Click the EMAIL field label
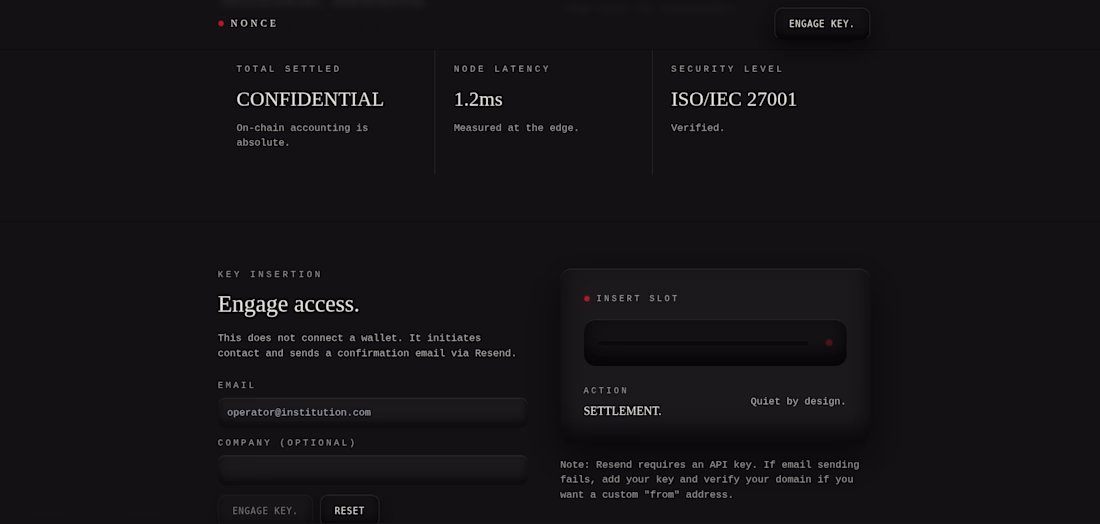The image size is (1100, 524). 236,385
